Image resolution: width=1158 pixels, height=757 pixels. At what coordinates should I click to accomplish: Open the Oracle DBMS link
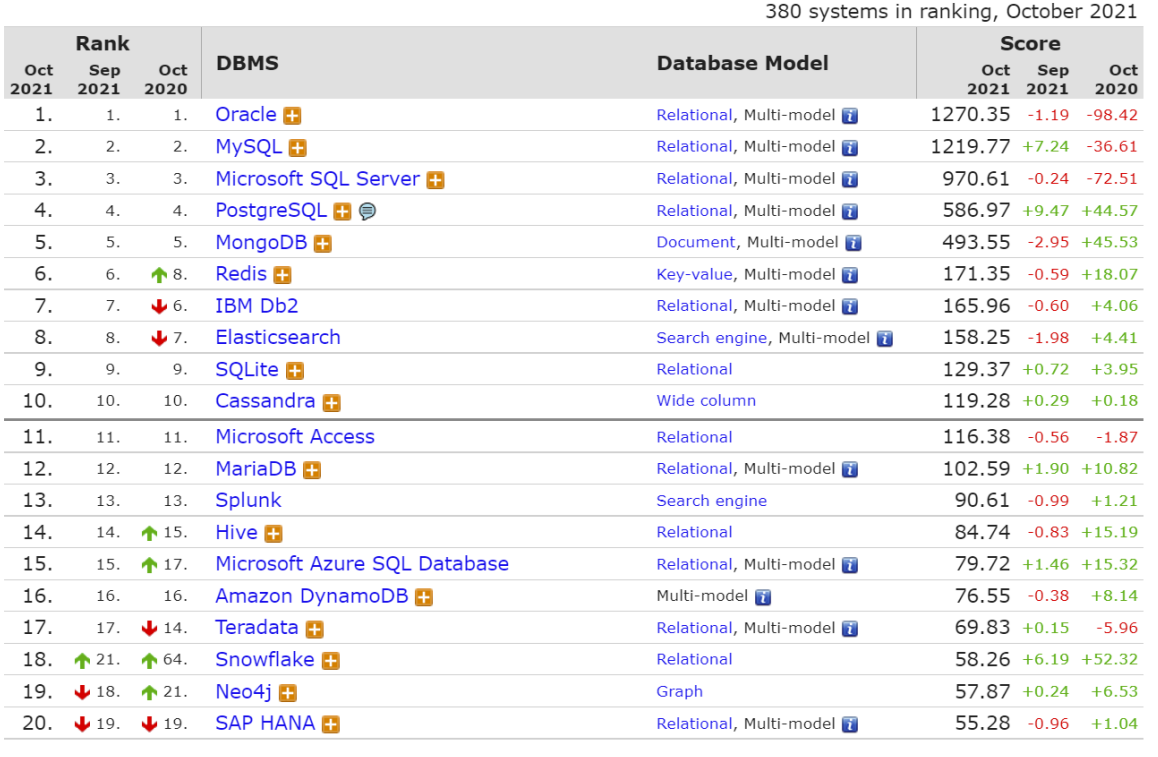(x=246, y=114)
